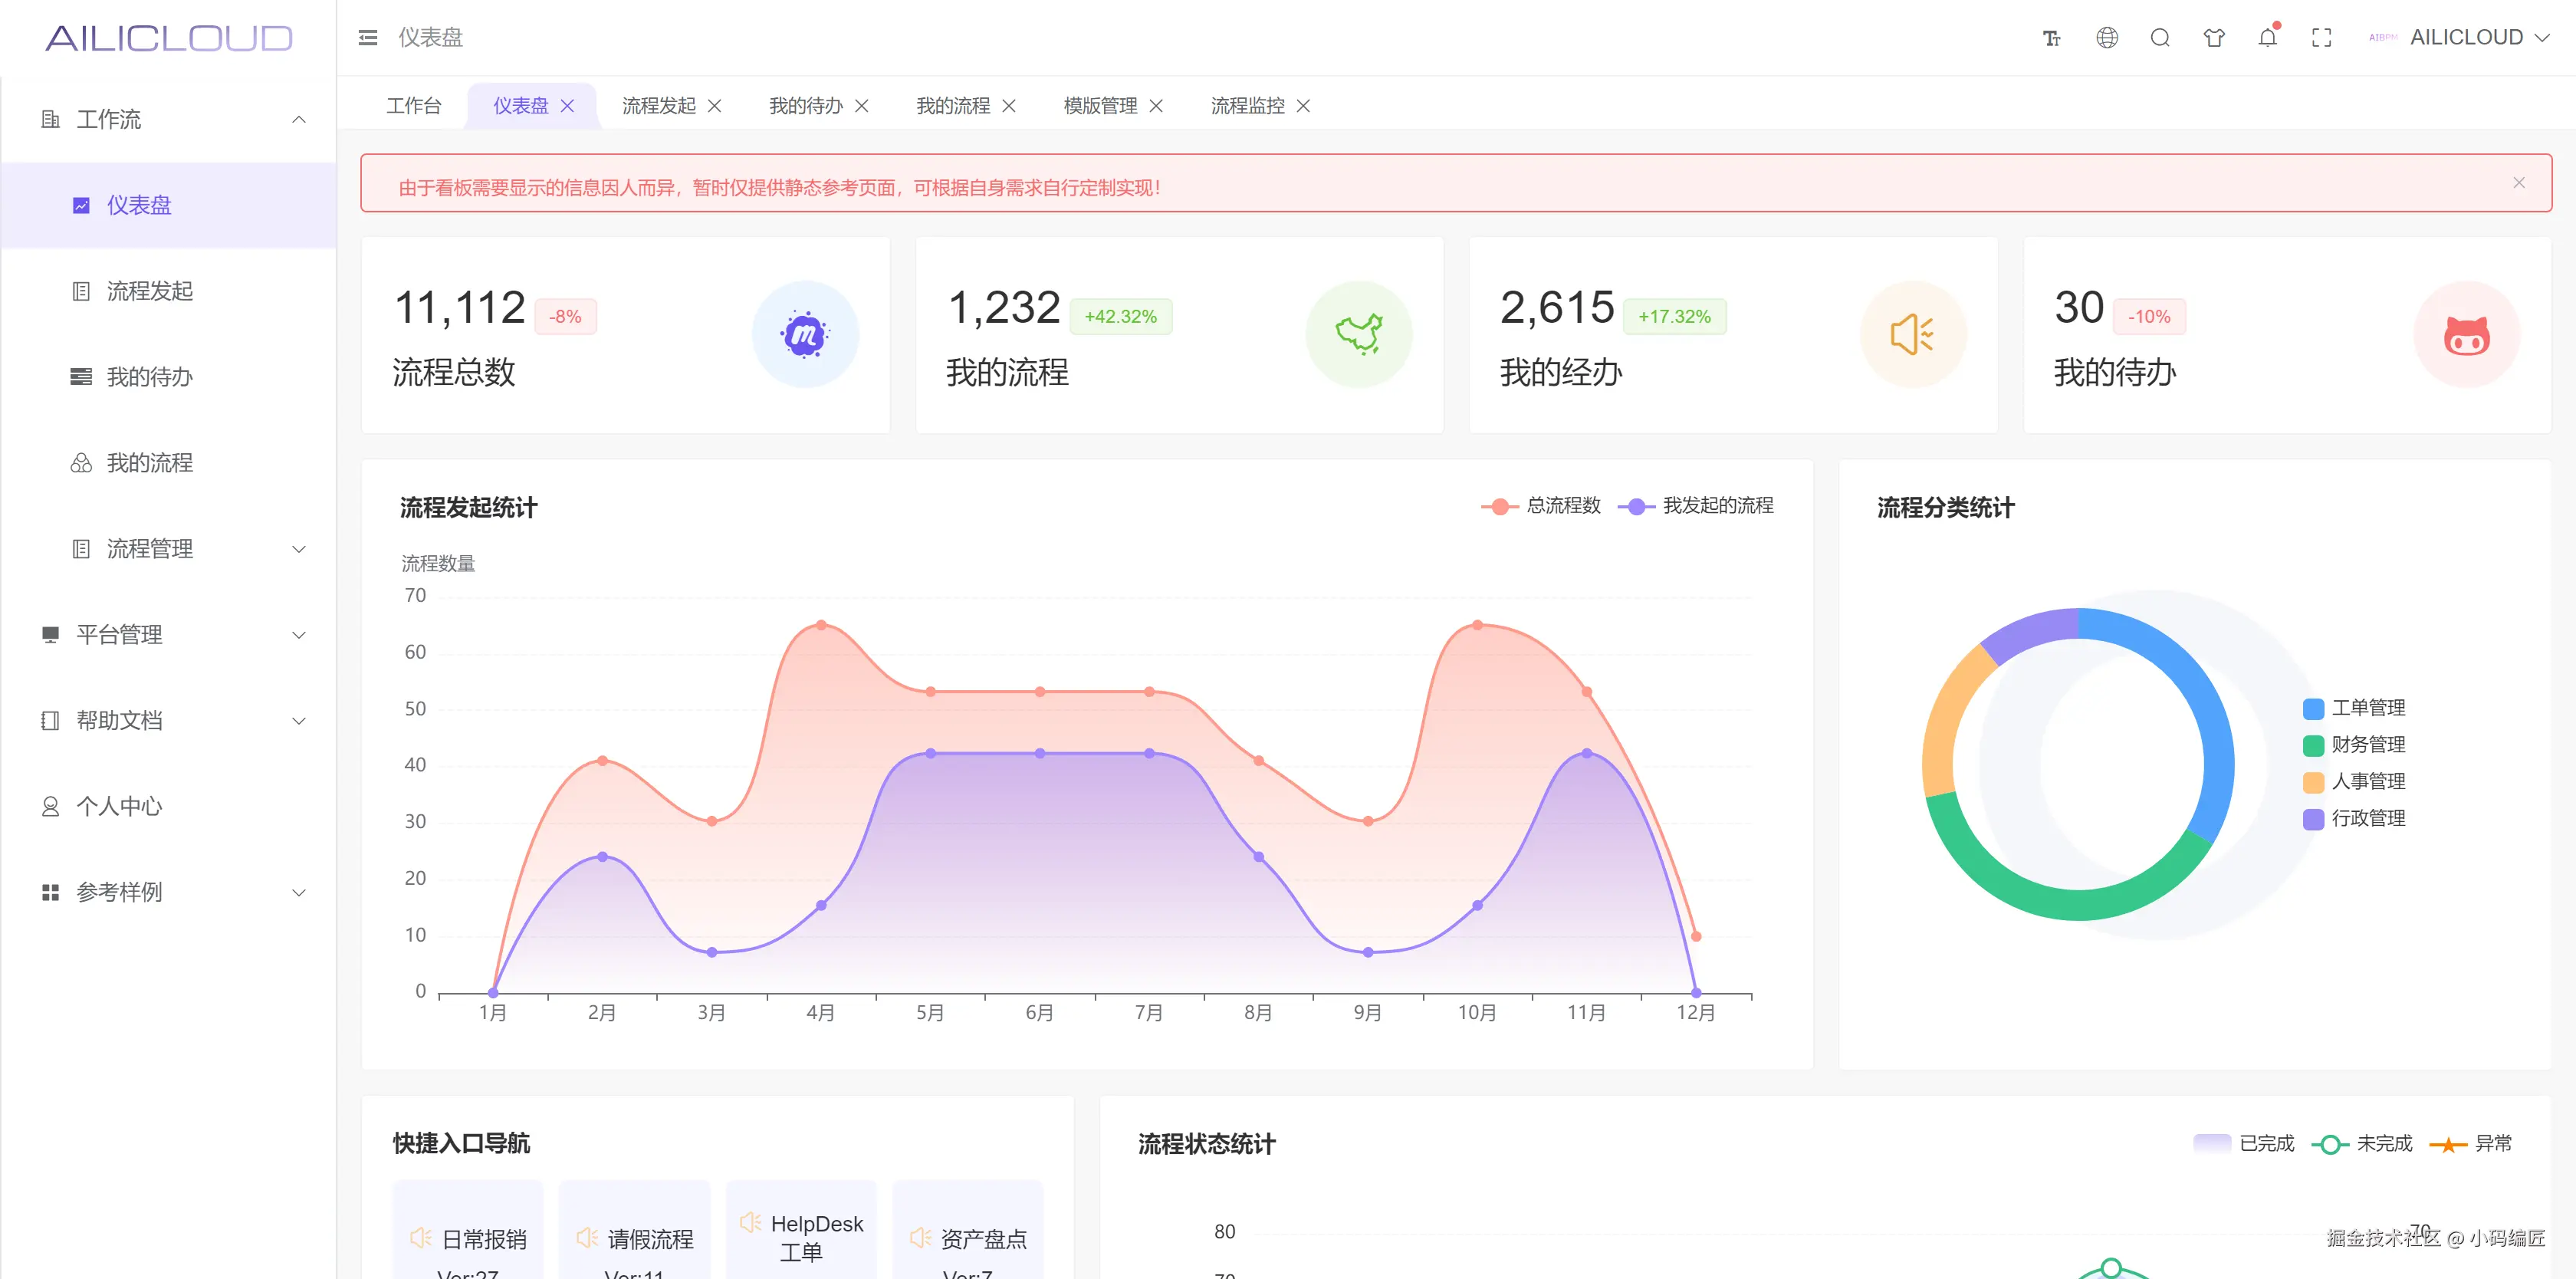Select 我的待办 in the sidebar
Image resolution: width=2576 pixels, height=1279 pixels.
(149, 377)
